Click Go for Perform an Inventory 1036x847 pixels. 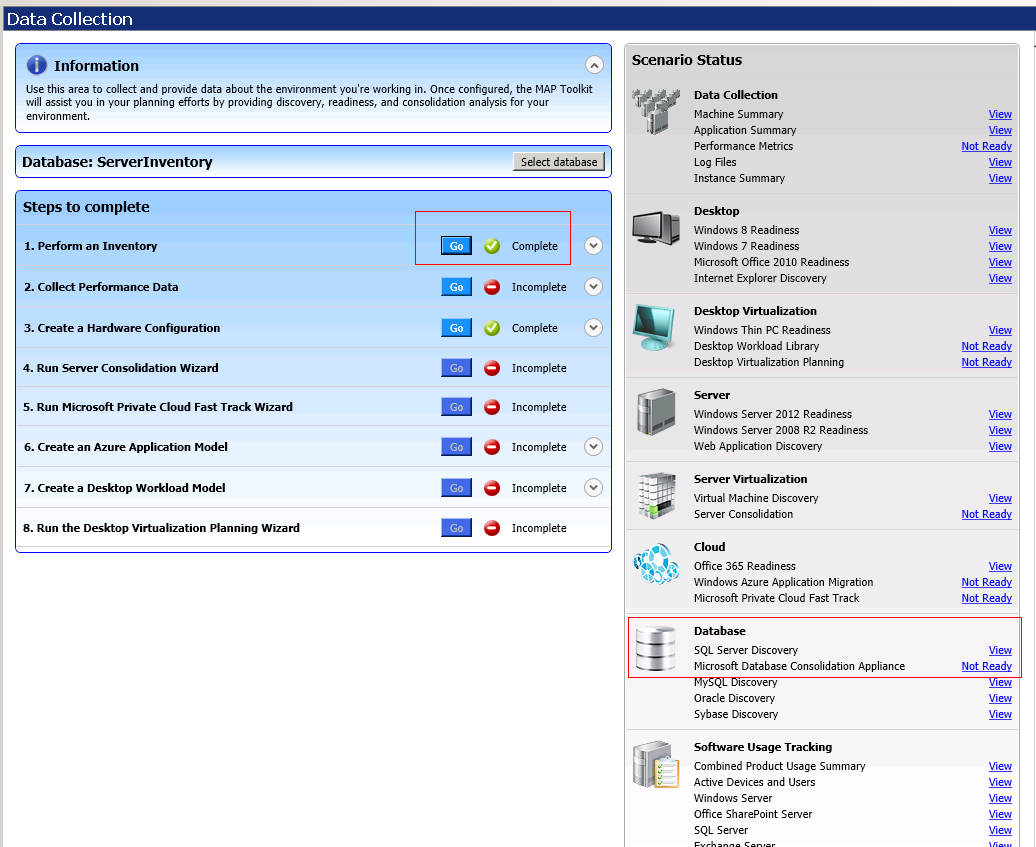[x=456, y=246]
